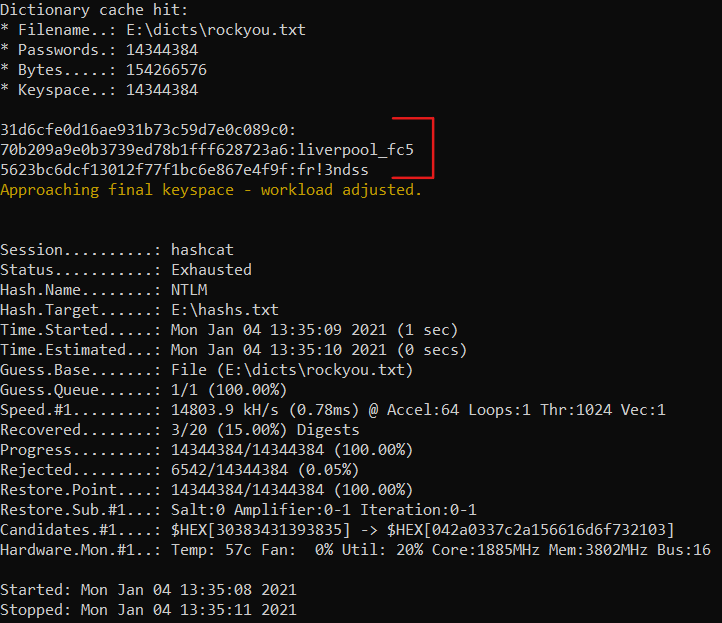Click the Time.Estimated line

pyautogui.click(x=233, y=350)
